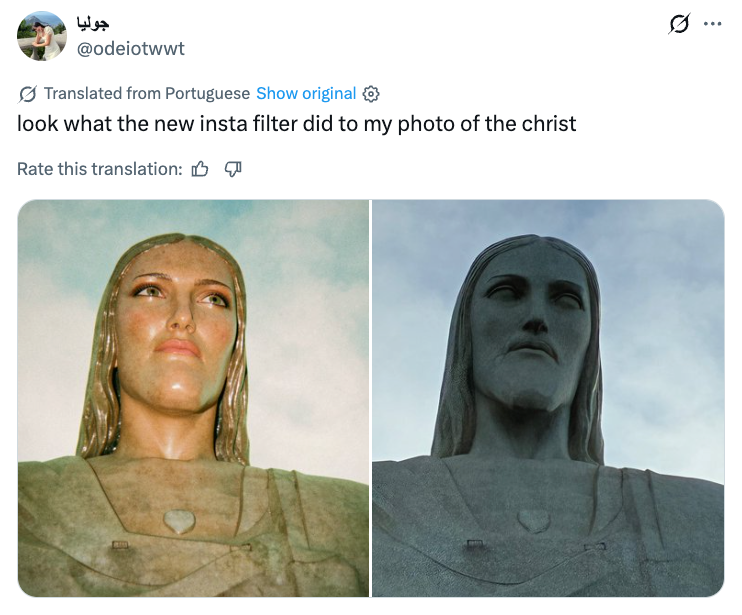
Task: Open translation settings gear icon
Action: pyautogui.click(x=371, y=94)
